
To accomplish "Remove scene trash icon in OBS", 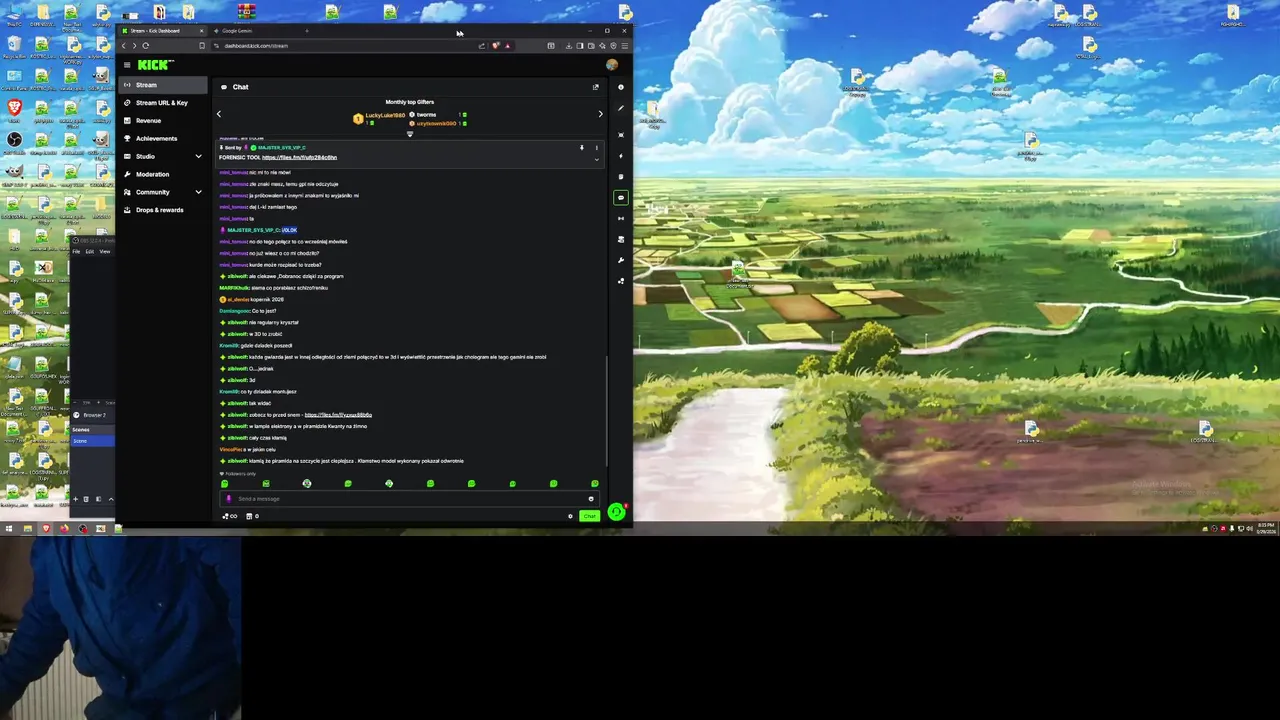I will (x=86, y=498).
